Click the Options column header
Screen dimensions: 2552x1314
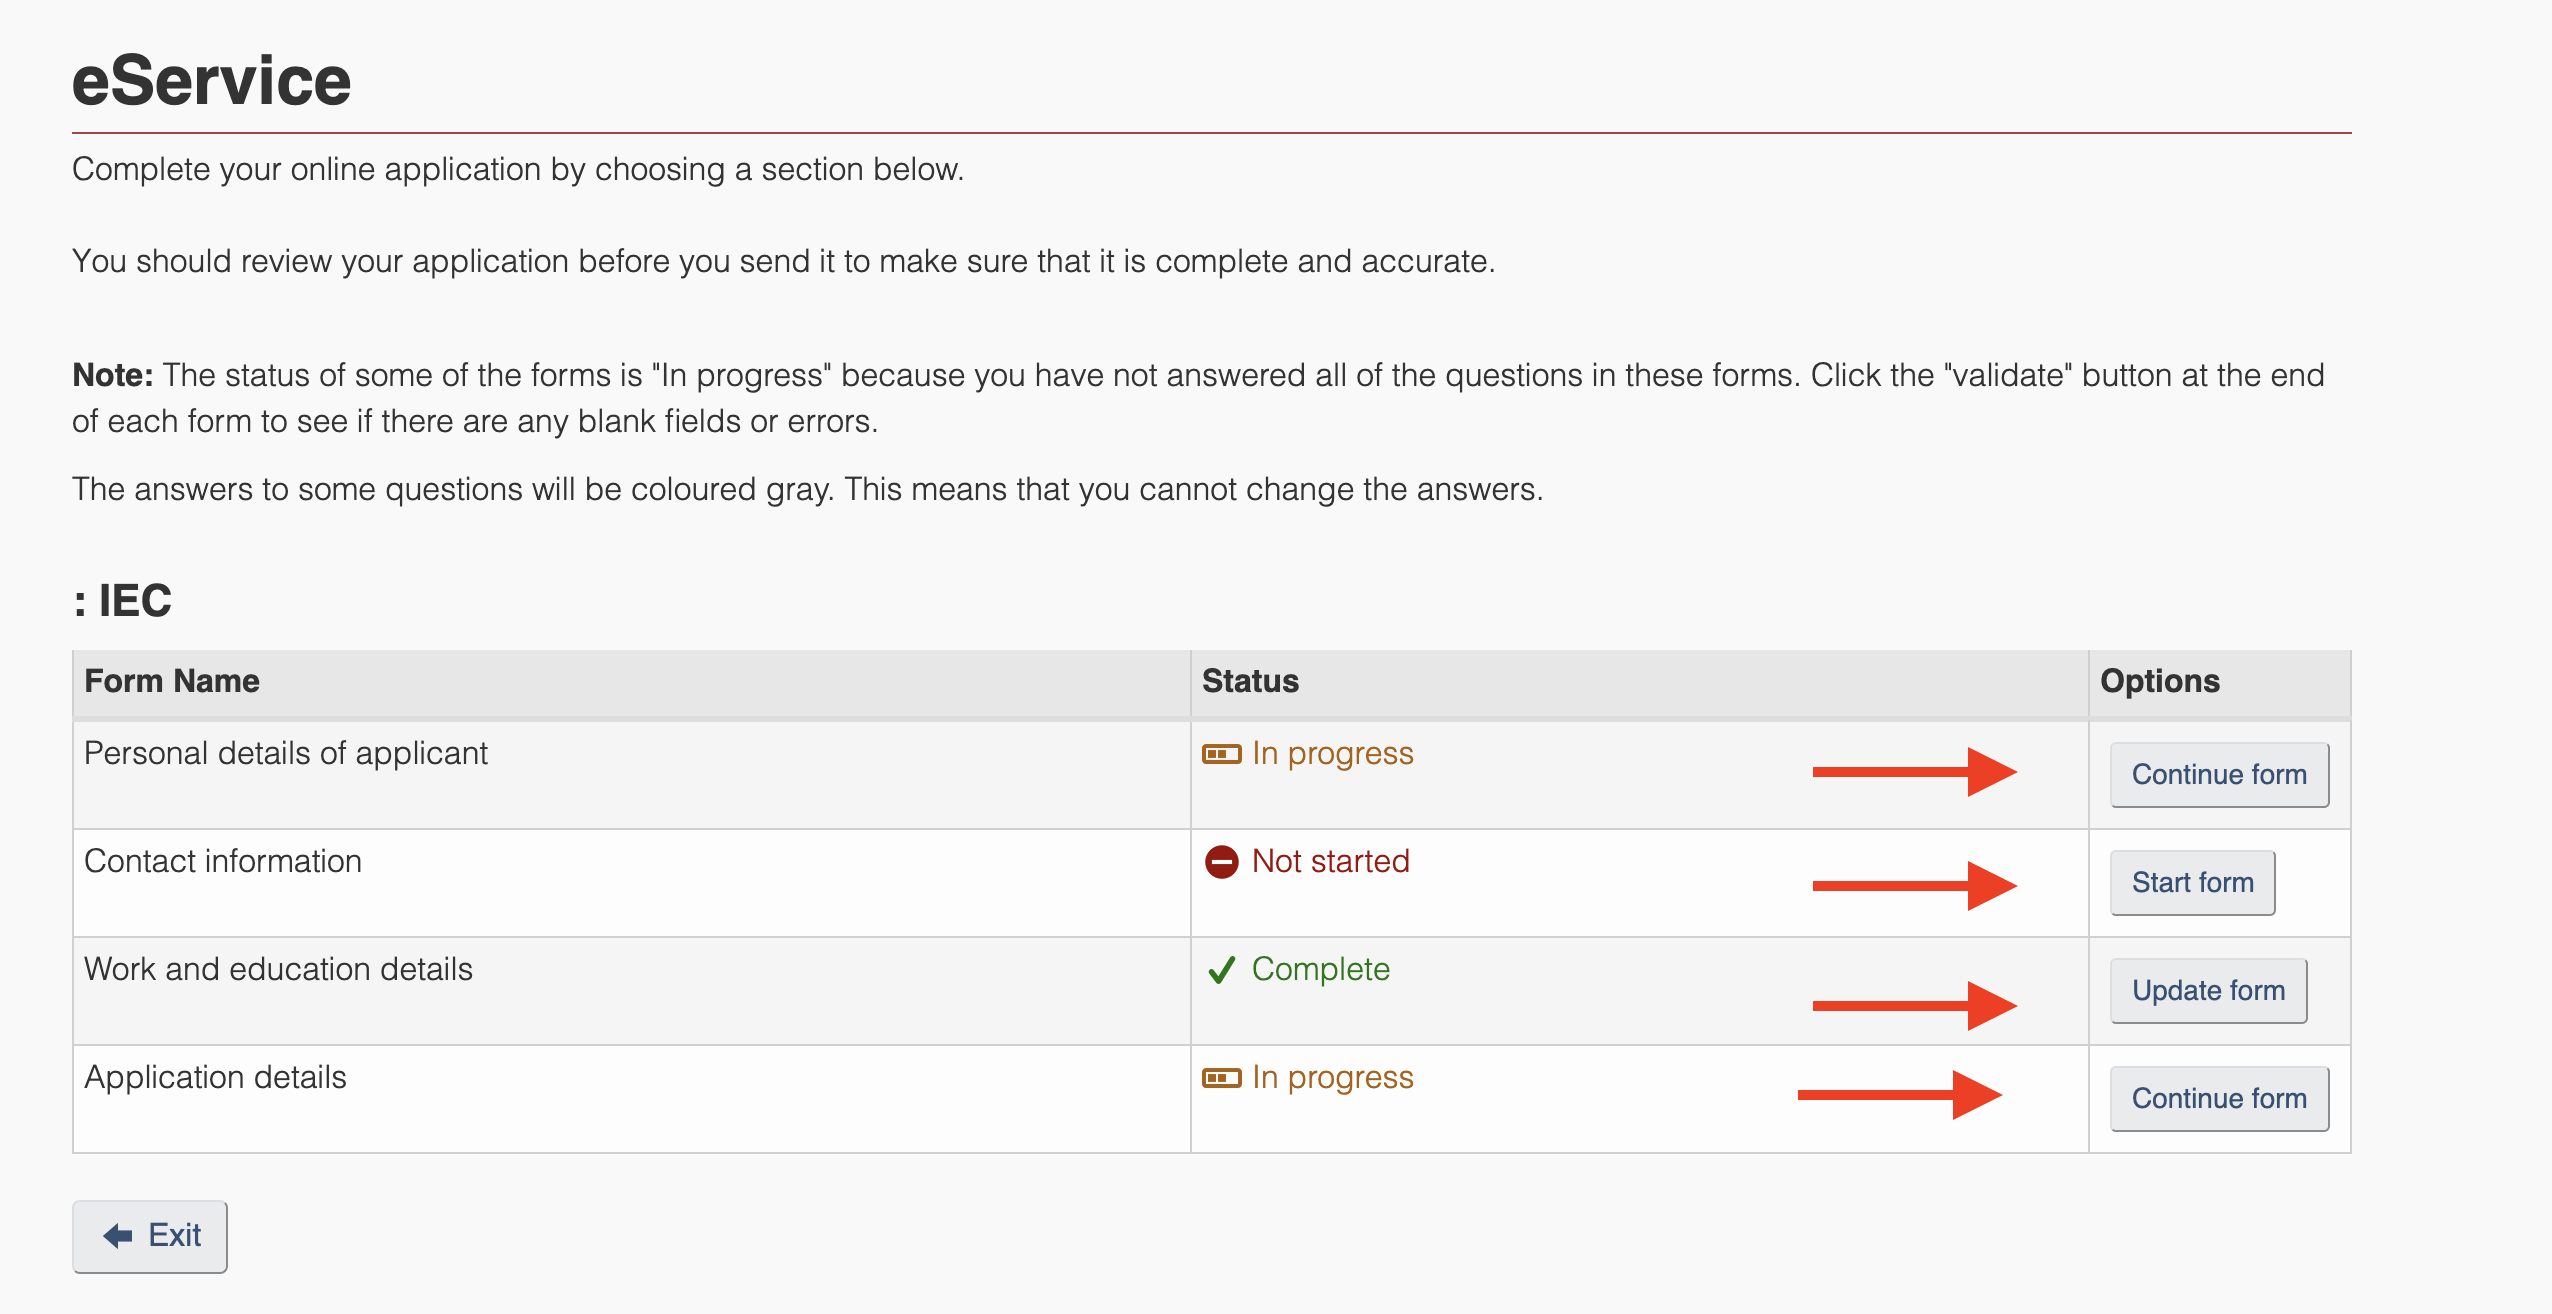(2159, 681)
